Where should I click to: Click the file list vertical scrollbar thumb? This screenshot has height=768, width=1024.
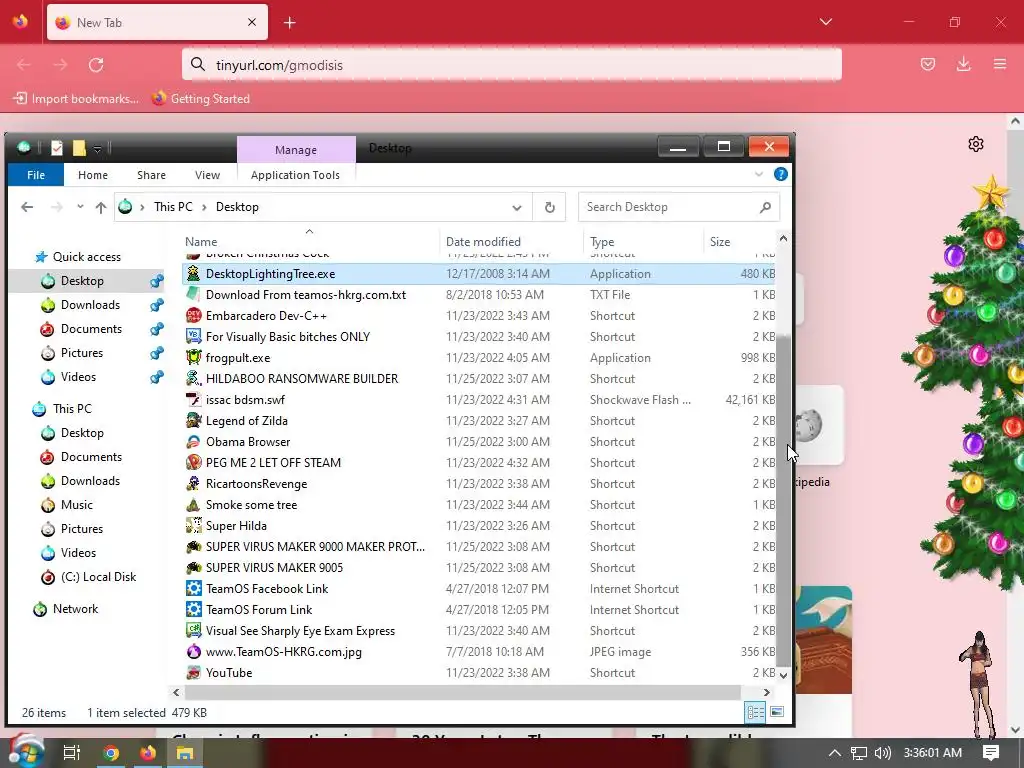click(783, 501)
